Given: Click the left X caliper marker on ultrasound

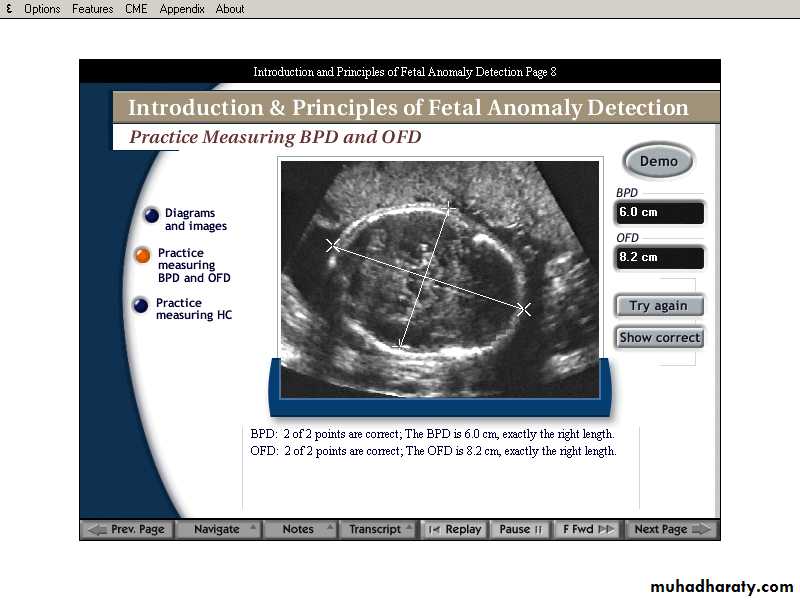Looking at the screenshot, I should [x=333, y=245].
